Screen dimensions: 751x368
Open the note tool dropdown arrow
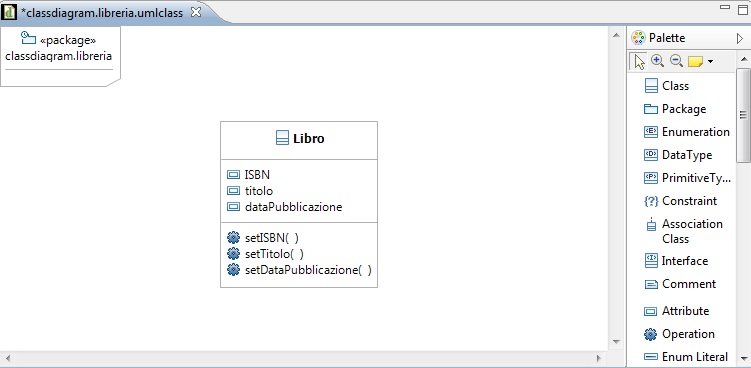710,61
